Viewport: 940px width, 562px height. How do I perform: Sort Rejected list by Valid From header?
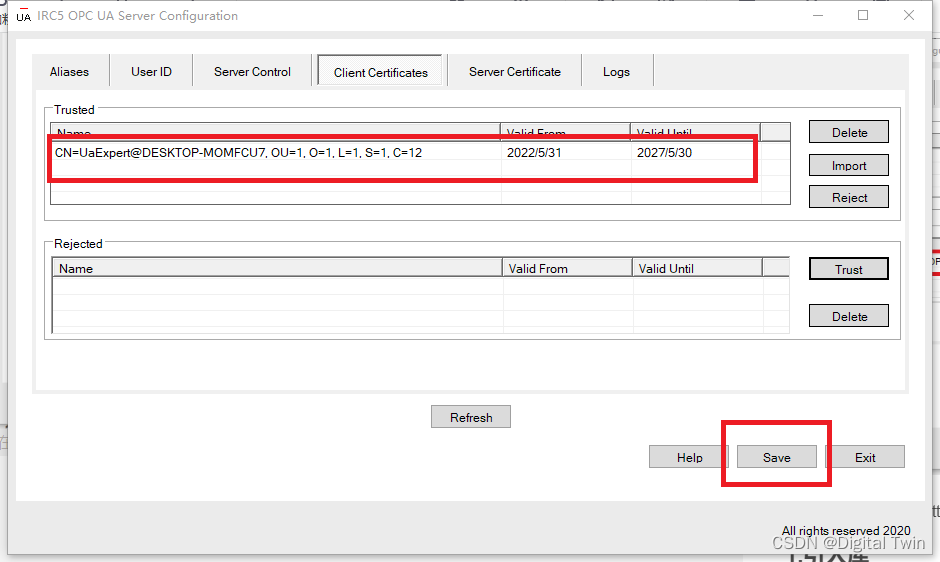point(567,268)
